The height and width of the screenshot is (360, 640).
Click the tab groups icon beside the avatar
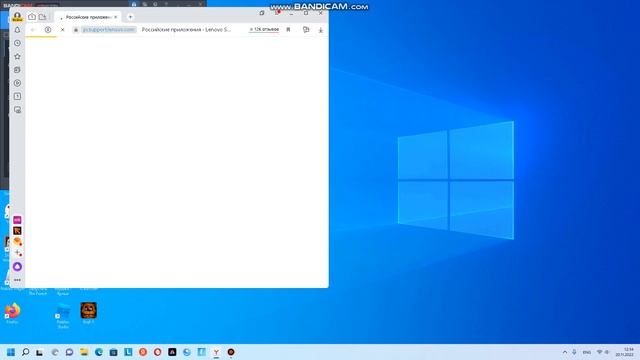32,17
